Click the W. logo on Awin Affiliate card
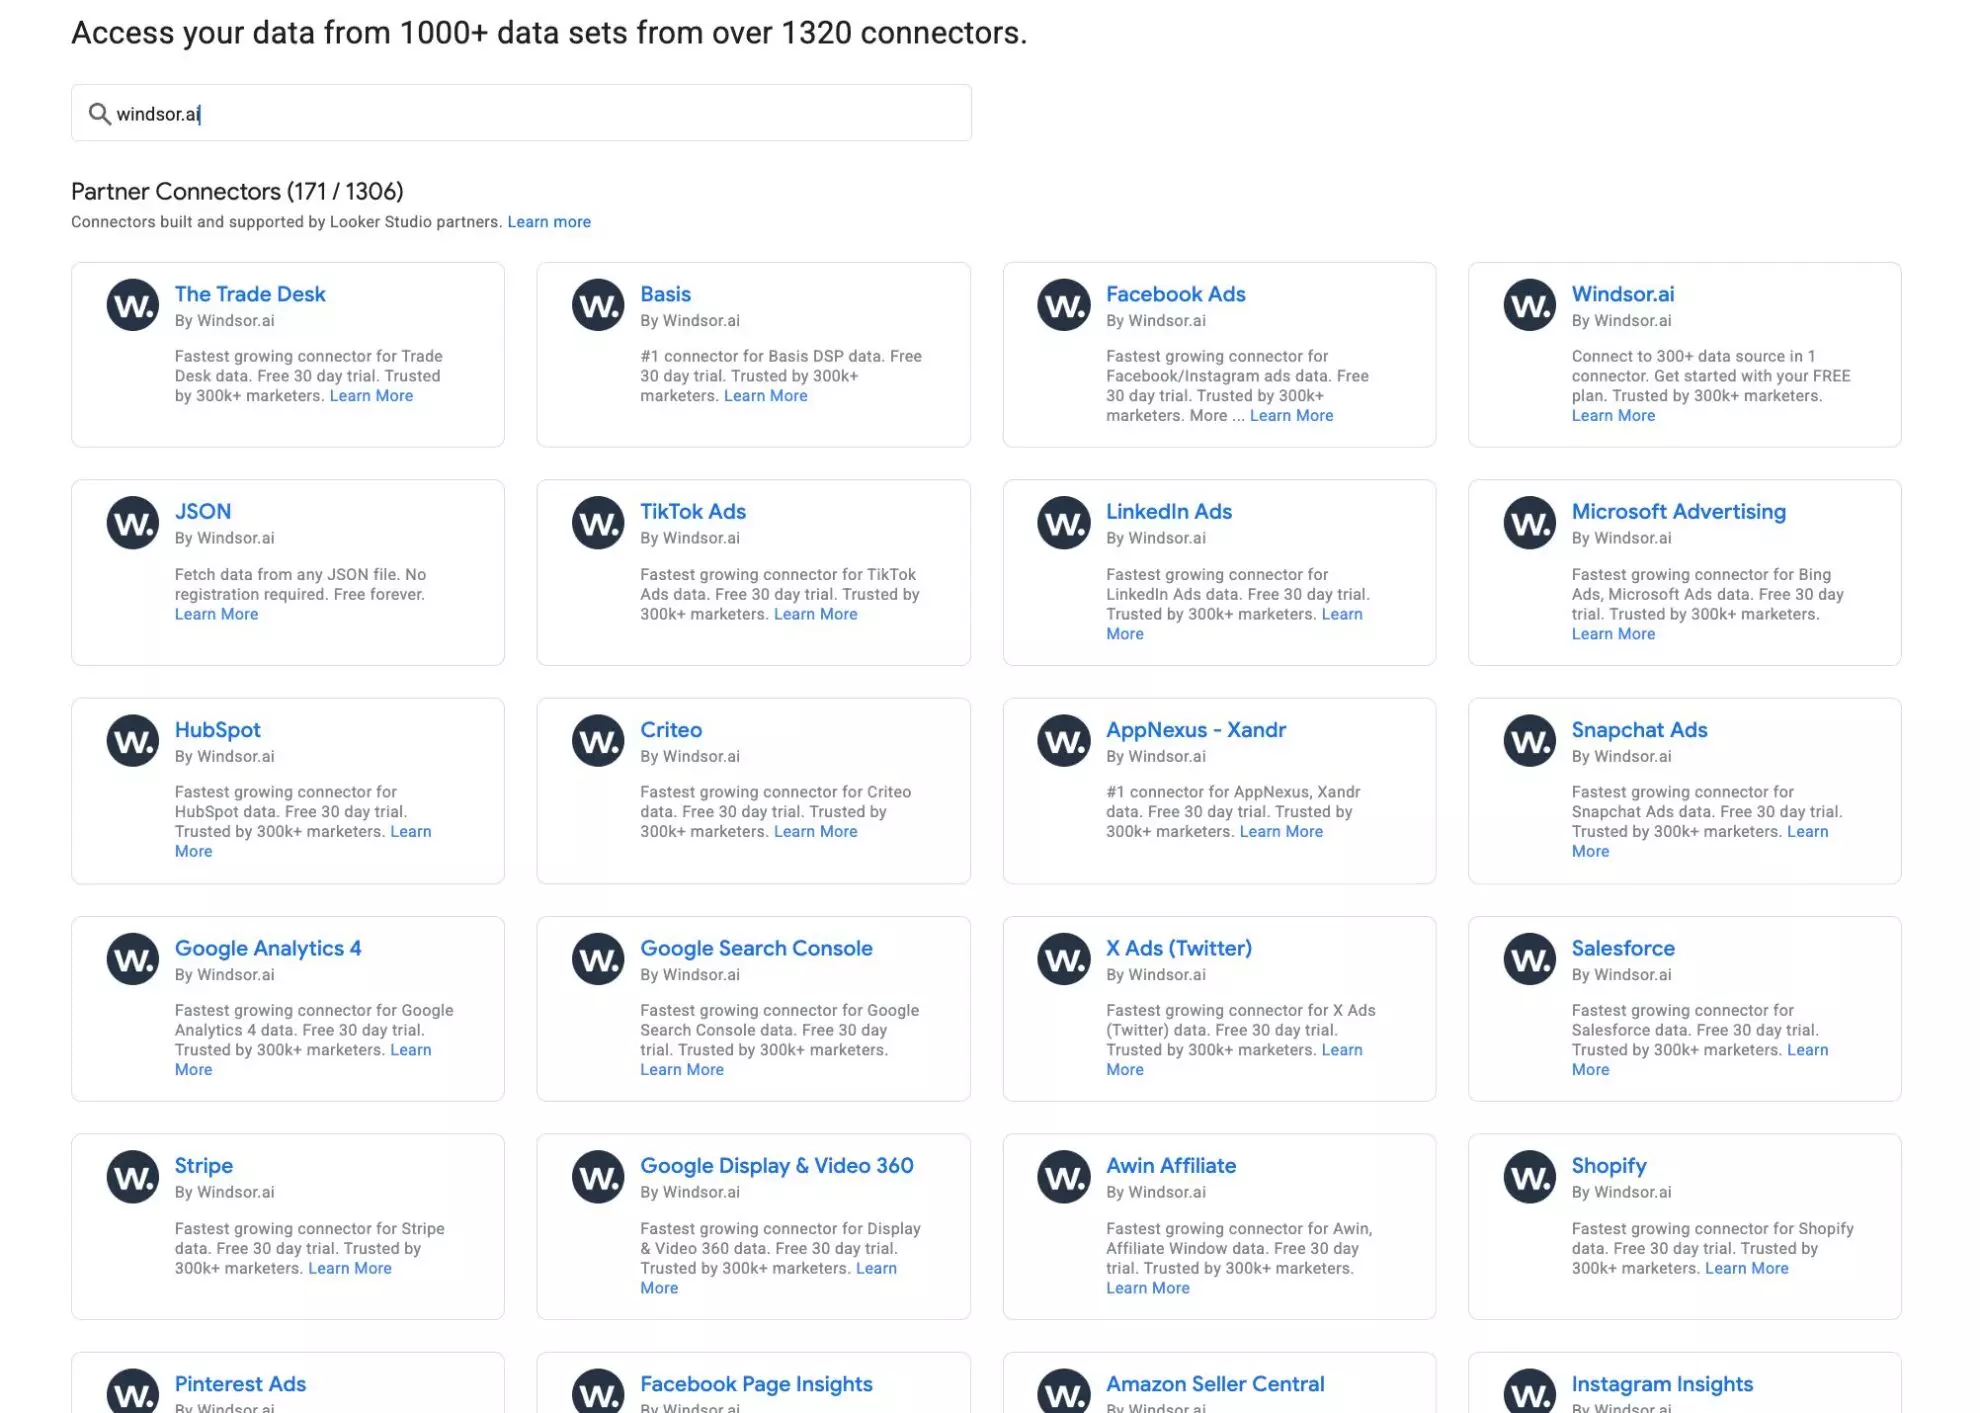1980x1413 pixels. point(1064,1177)
